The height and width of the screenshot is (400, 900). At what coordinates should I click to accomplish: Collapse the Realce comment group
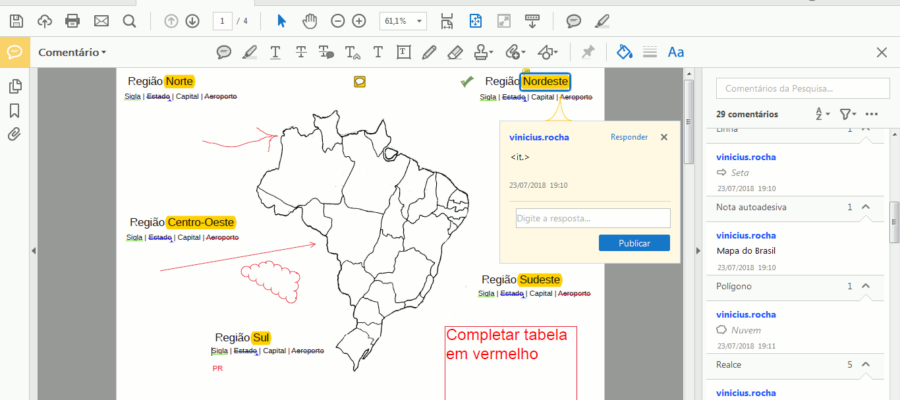pyautogui.click(x=866, y=364)
